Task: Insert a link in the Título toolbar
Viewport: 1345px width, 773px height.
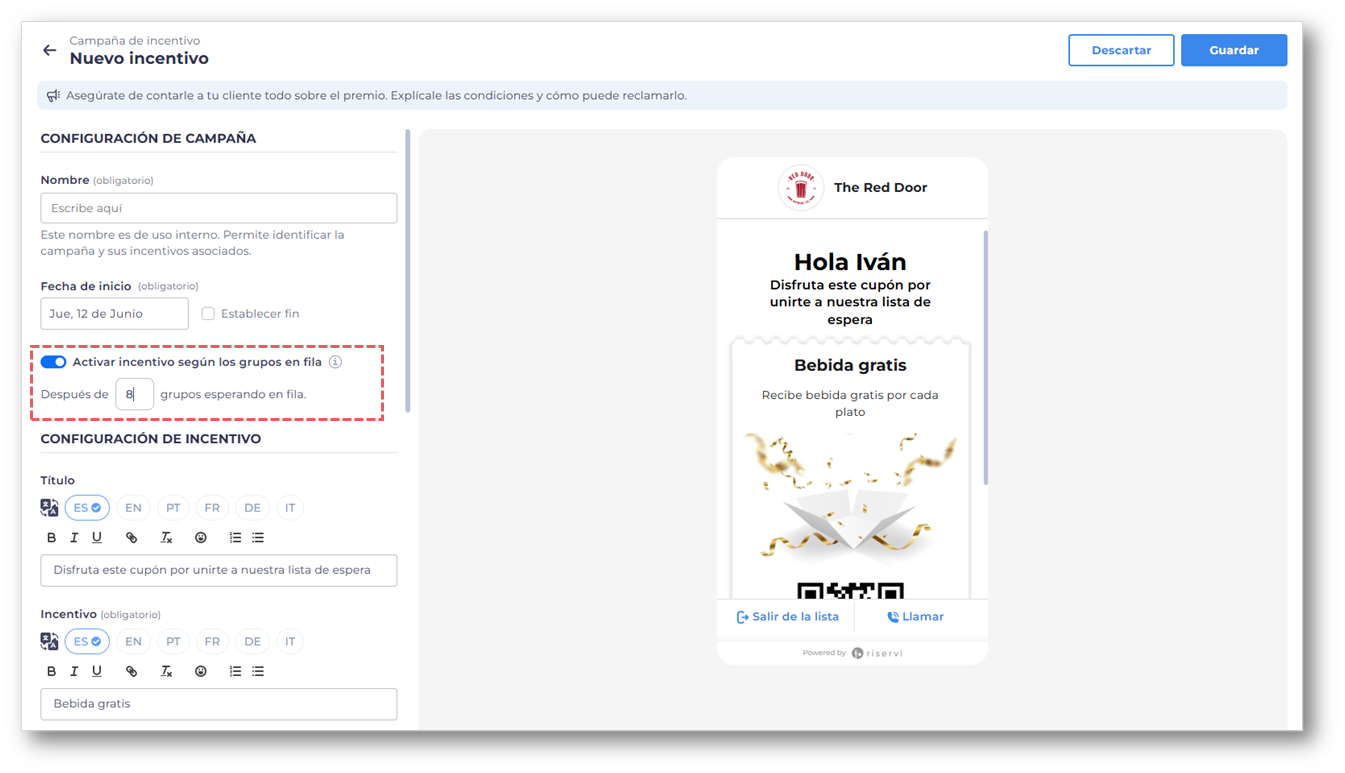Action: click(x=131, y=538)
